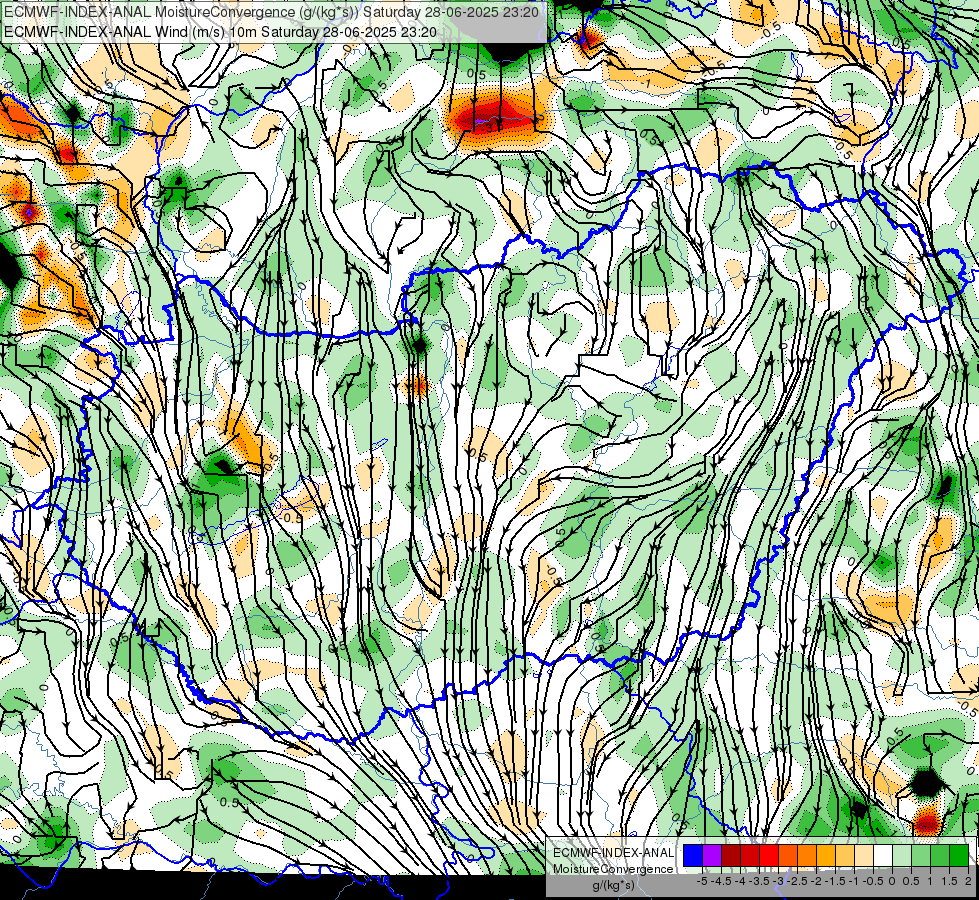
Task: Click the -2.5 legend scale value
Action: point(797,881)
